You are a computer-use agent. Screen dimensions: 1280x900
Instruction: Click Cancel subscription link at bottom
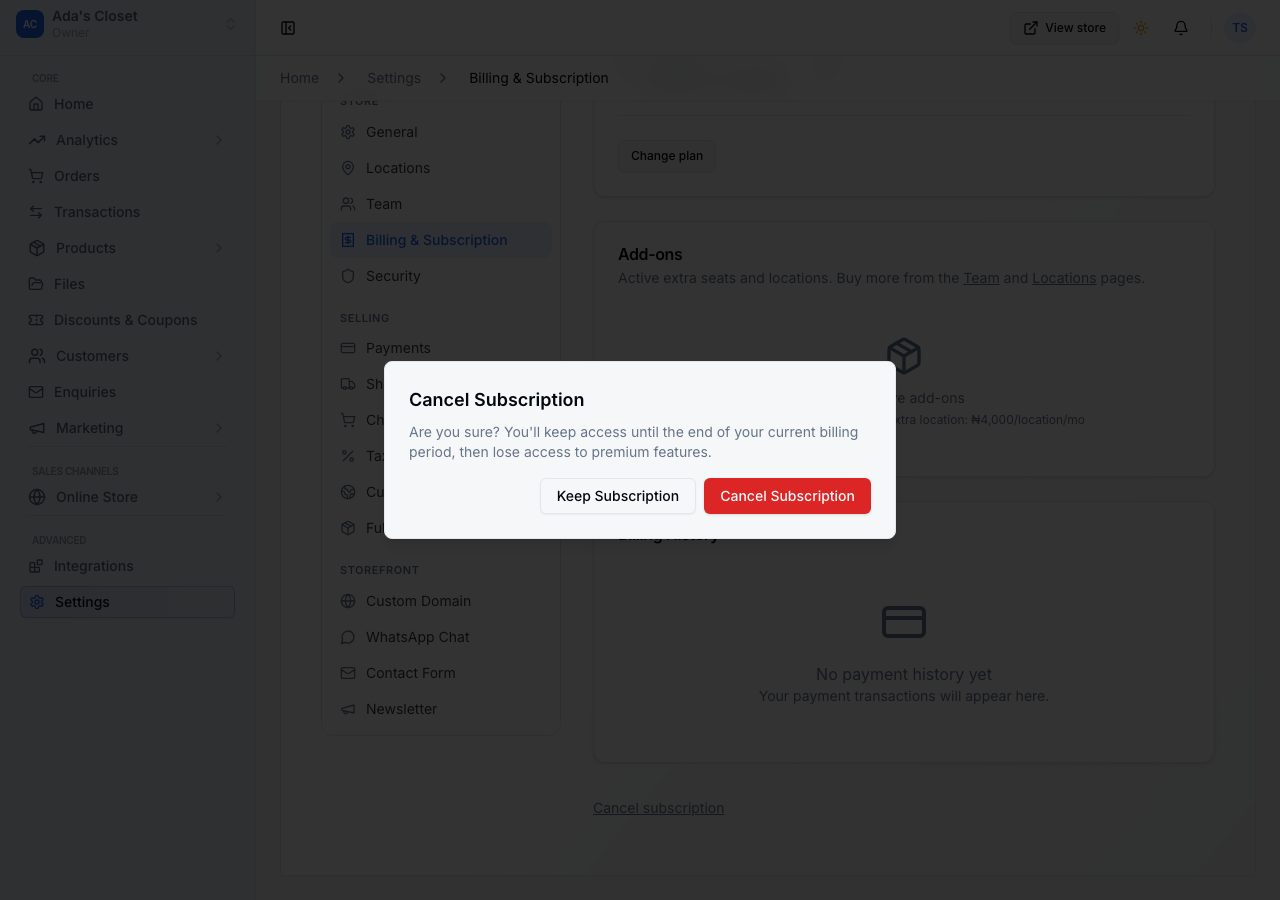point(658,808)
